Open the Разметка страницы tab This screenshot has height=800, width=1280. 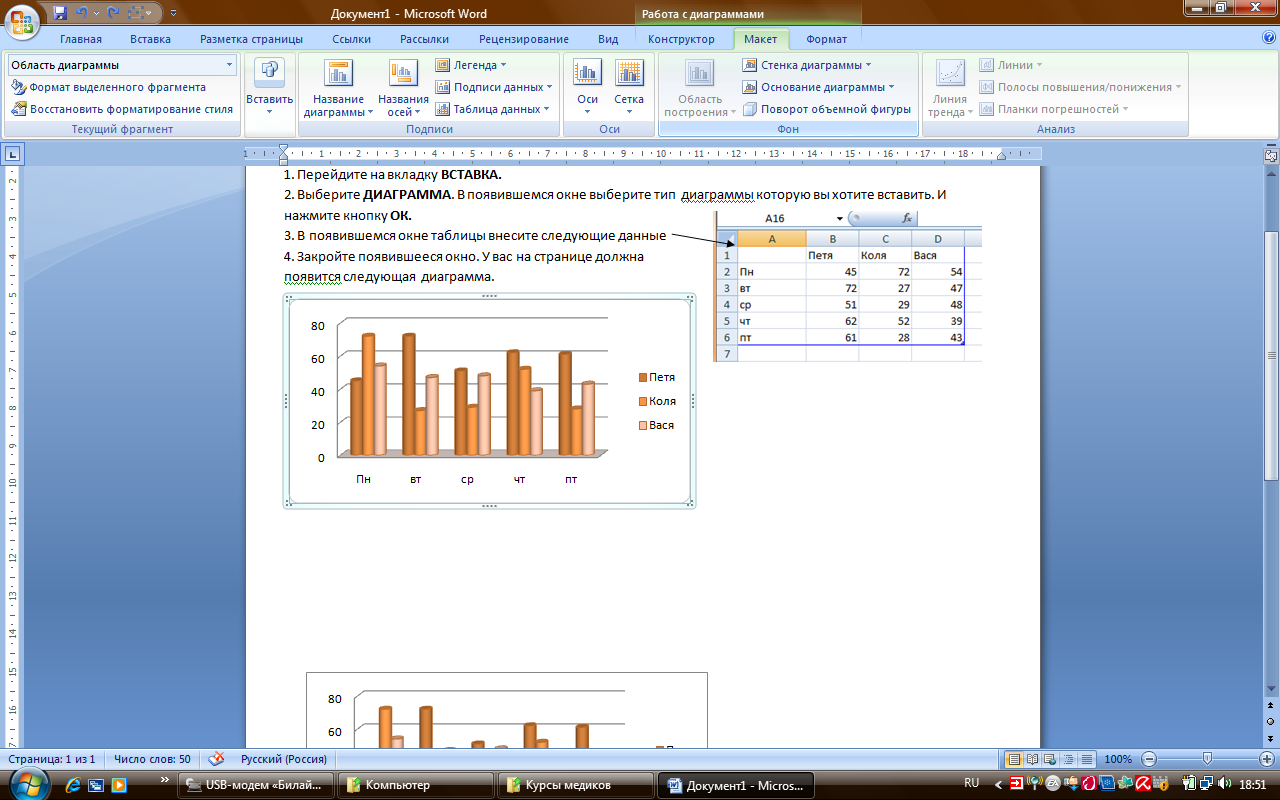point(251,40)
